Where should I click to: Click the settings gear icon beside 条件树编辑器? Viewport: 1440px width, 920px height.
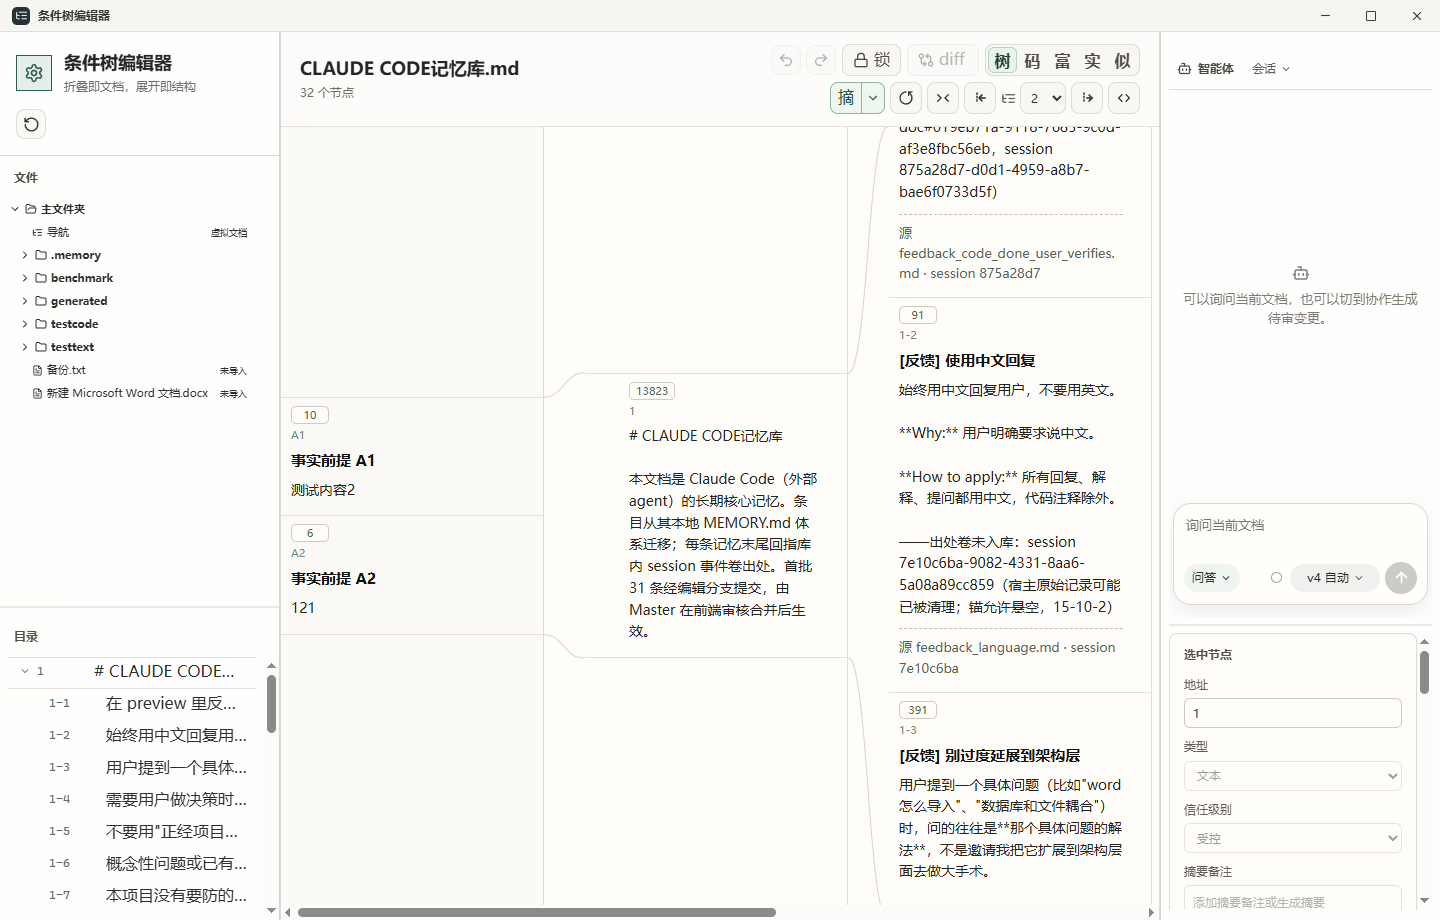[x=34, y=73]
